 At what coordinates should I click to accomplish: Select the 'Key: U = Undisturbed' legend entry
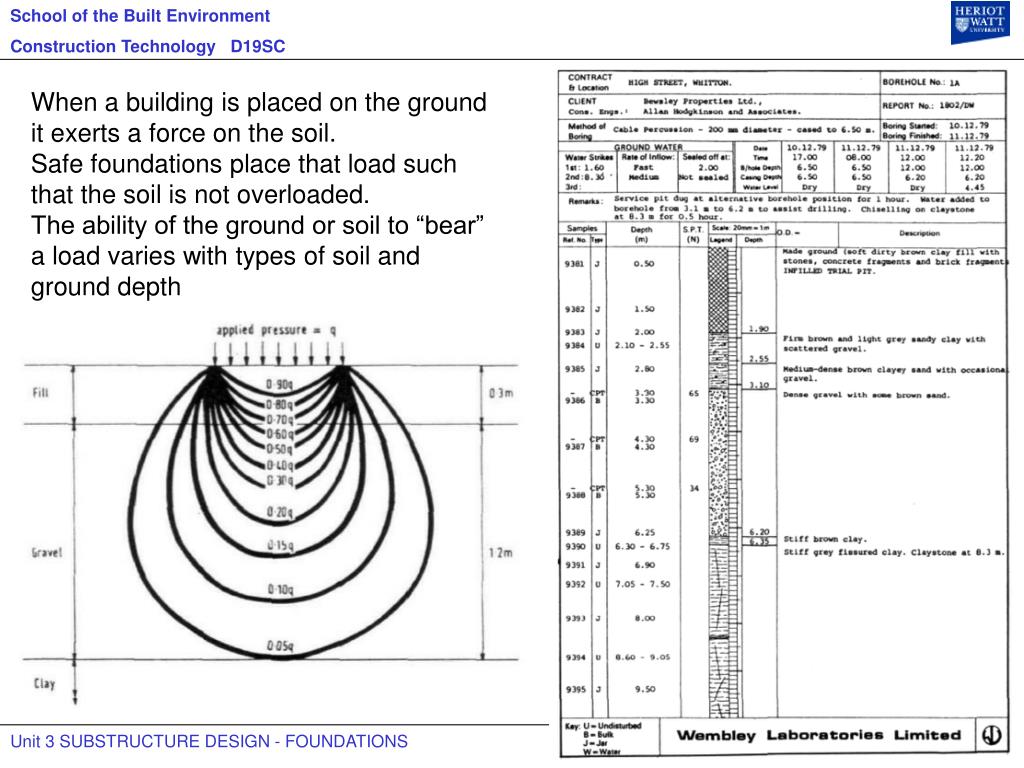pyautogui.click(x=603, y=726)
